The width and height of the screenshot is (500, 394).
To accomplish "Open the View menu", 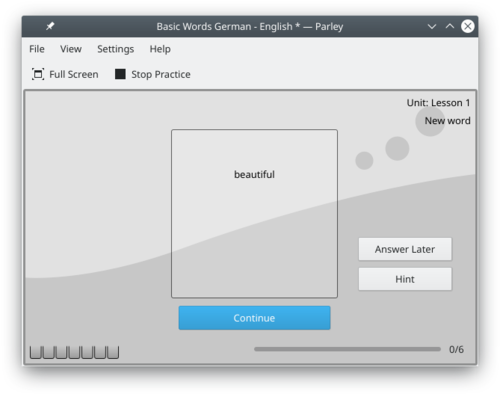I will coord(71,49).
